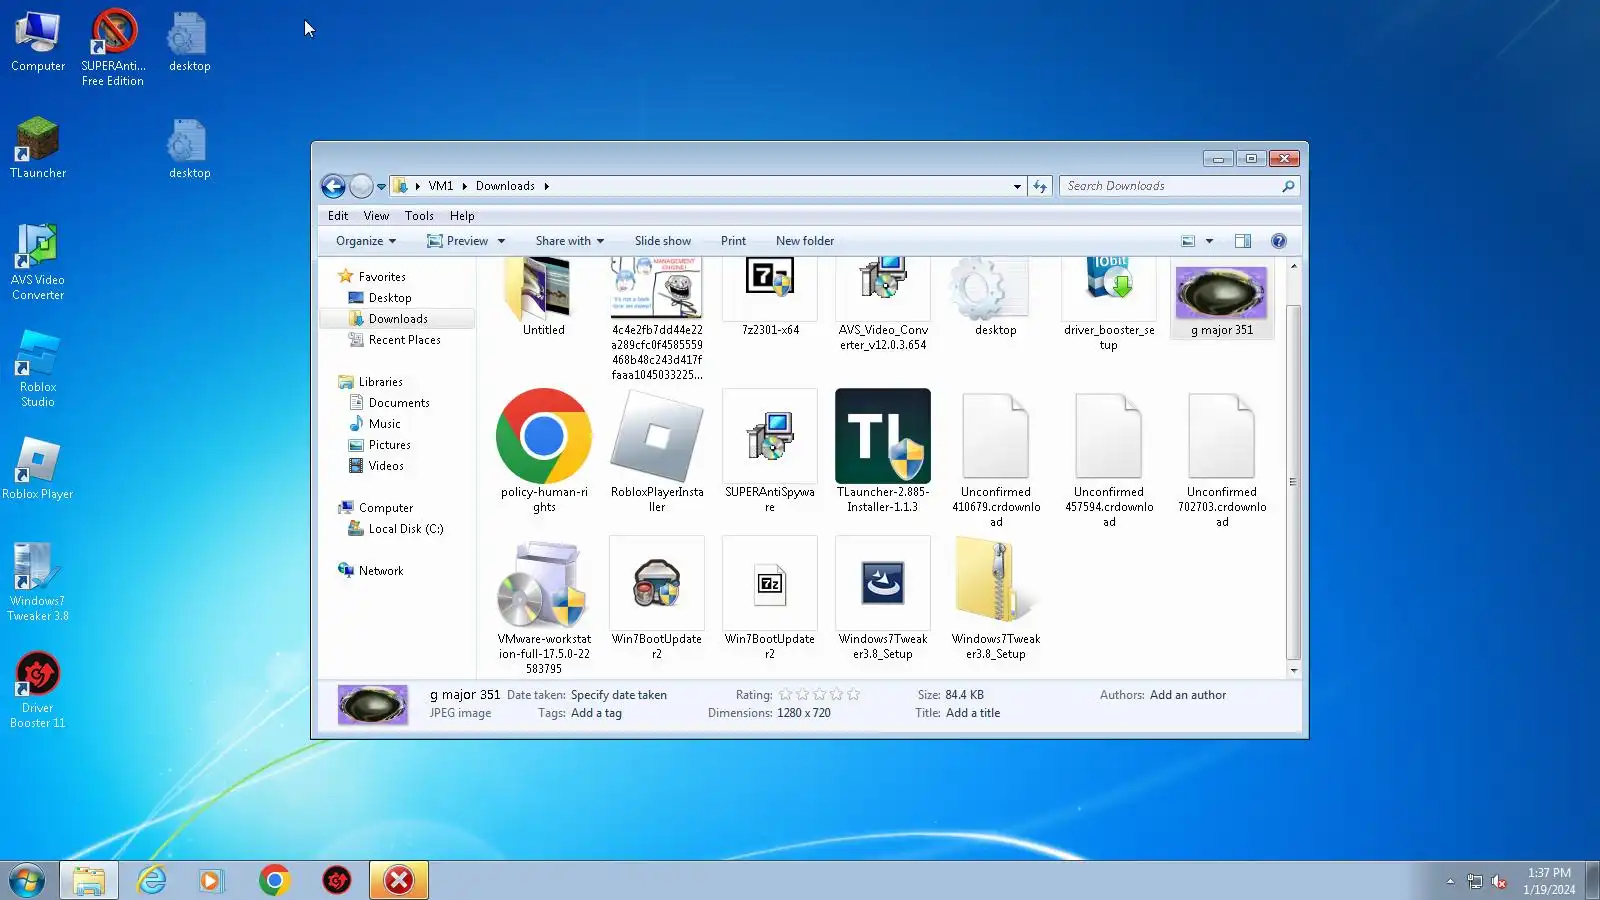Open Google Chrome from the taskbar
Screen dimensions: 1600x900
point(274,880)
